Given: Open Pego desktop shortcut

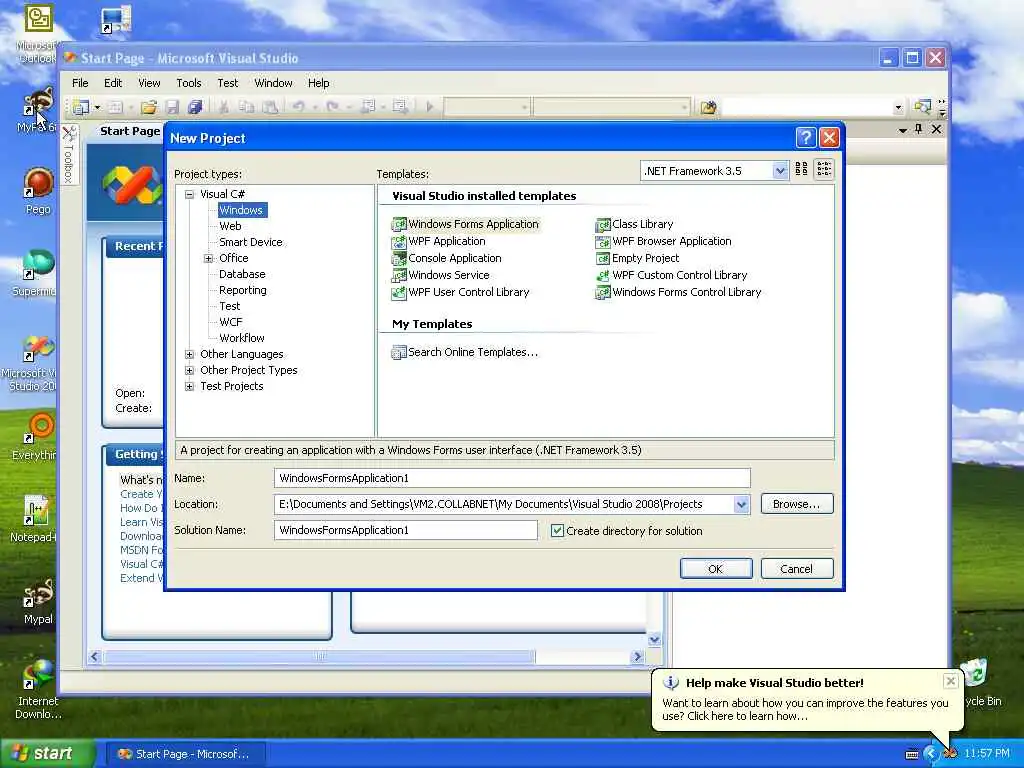Looking at the screenshot, I should click(x=38, y=191).
